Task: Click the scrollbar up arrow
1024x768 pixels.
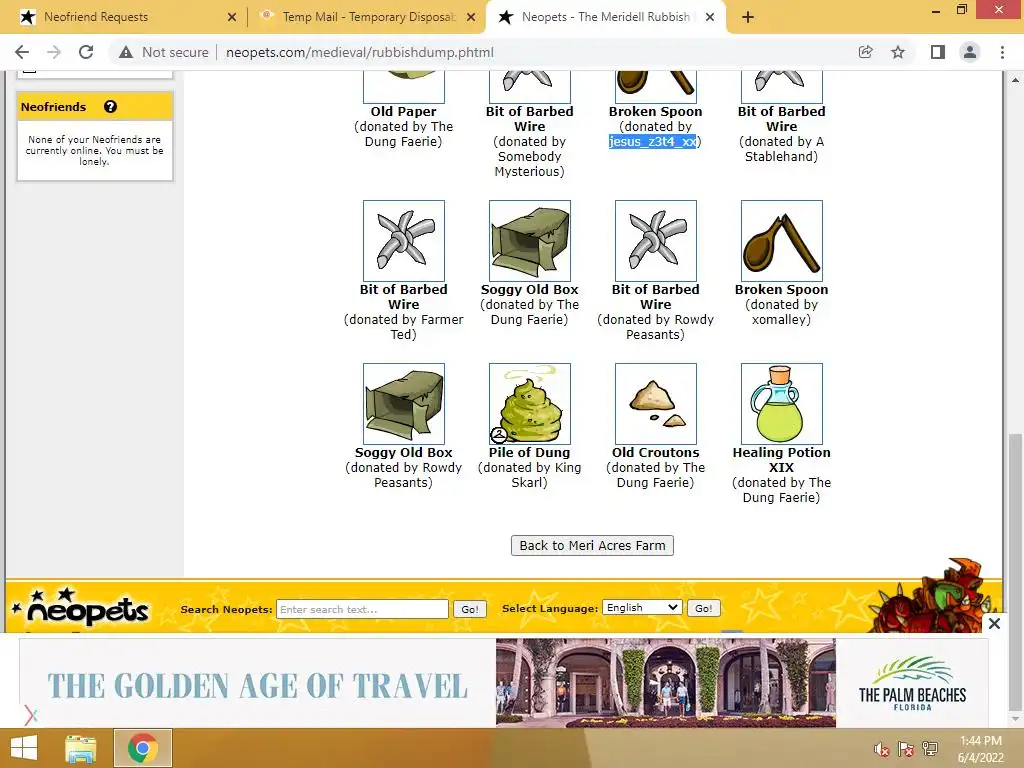Action: point(1015,80)
